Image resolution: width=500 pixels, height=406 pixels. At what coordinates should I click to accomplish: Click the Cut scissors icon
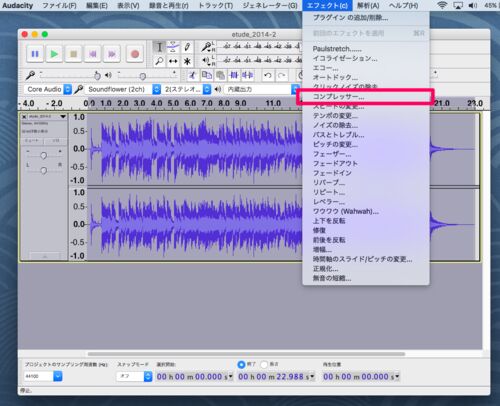pos(192,75)
